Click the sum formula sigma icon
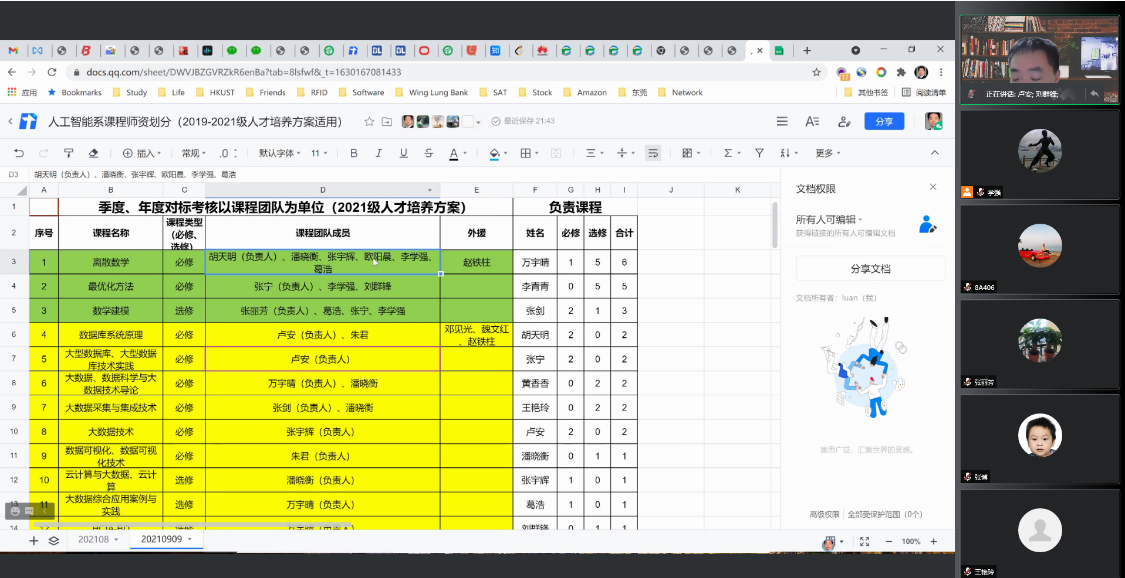Viewport: 1125px width, 578px height. (727, 153)
